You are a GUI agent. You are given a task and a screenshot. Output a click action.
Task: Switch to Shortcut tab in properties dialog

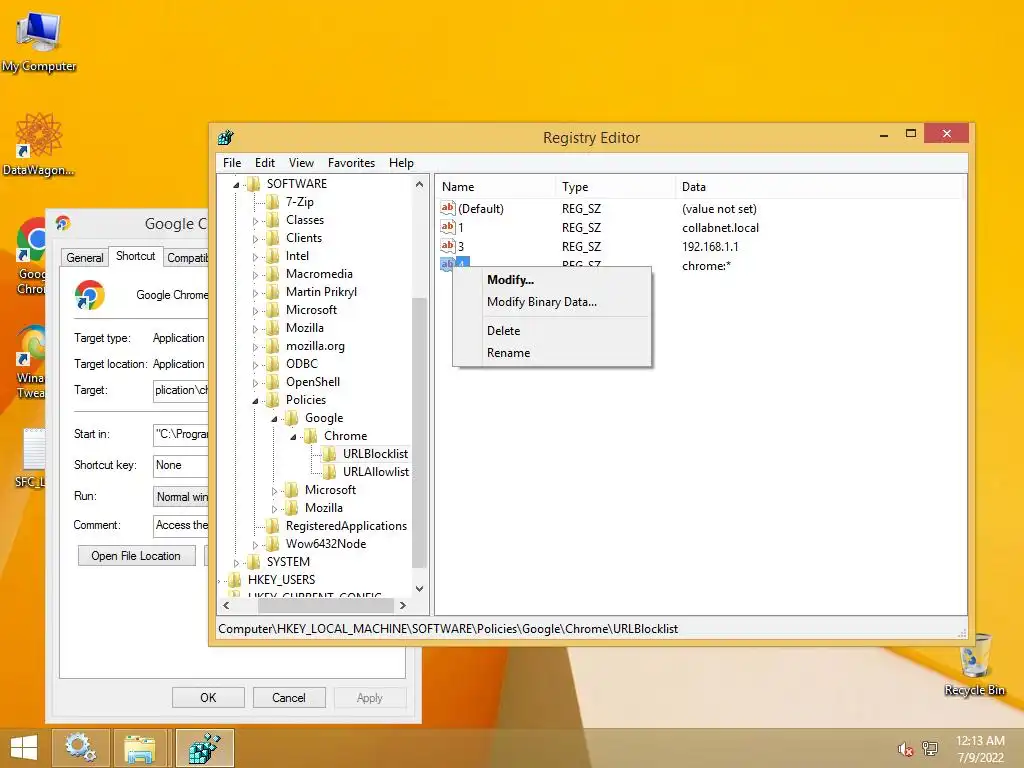[x=135, y=256]
